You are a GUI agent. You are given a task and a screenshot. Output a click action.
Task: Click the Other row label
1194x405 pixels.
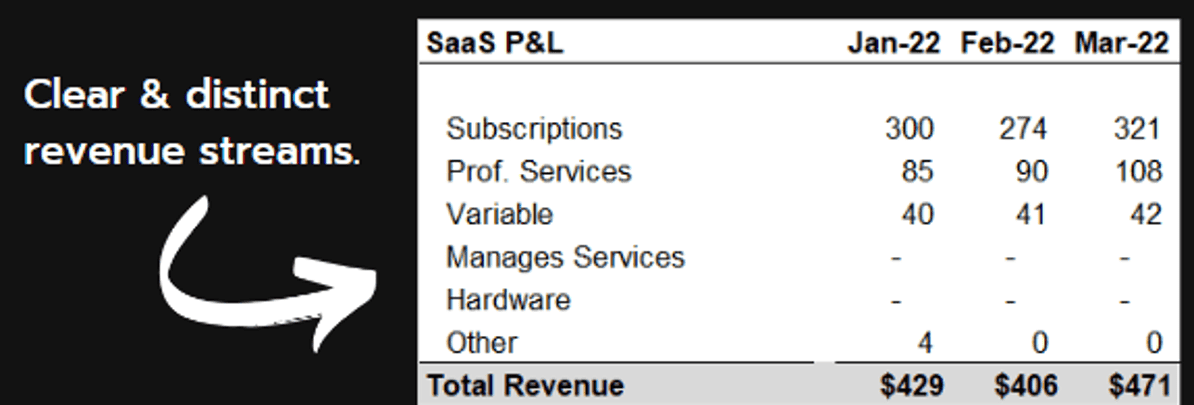point(482,343)
